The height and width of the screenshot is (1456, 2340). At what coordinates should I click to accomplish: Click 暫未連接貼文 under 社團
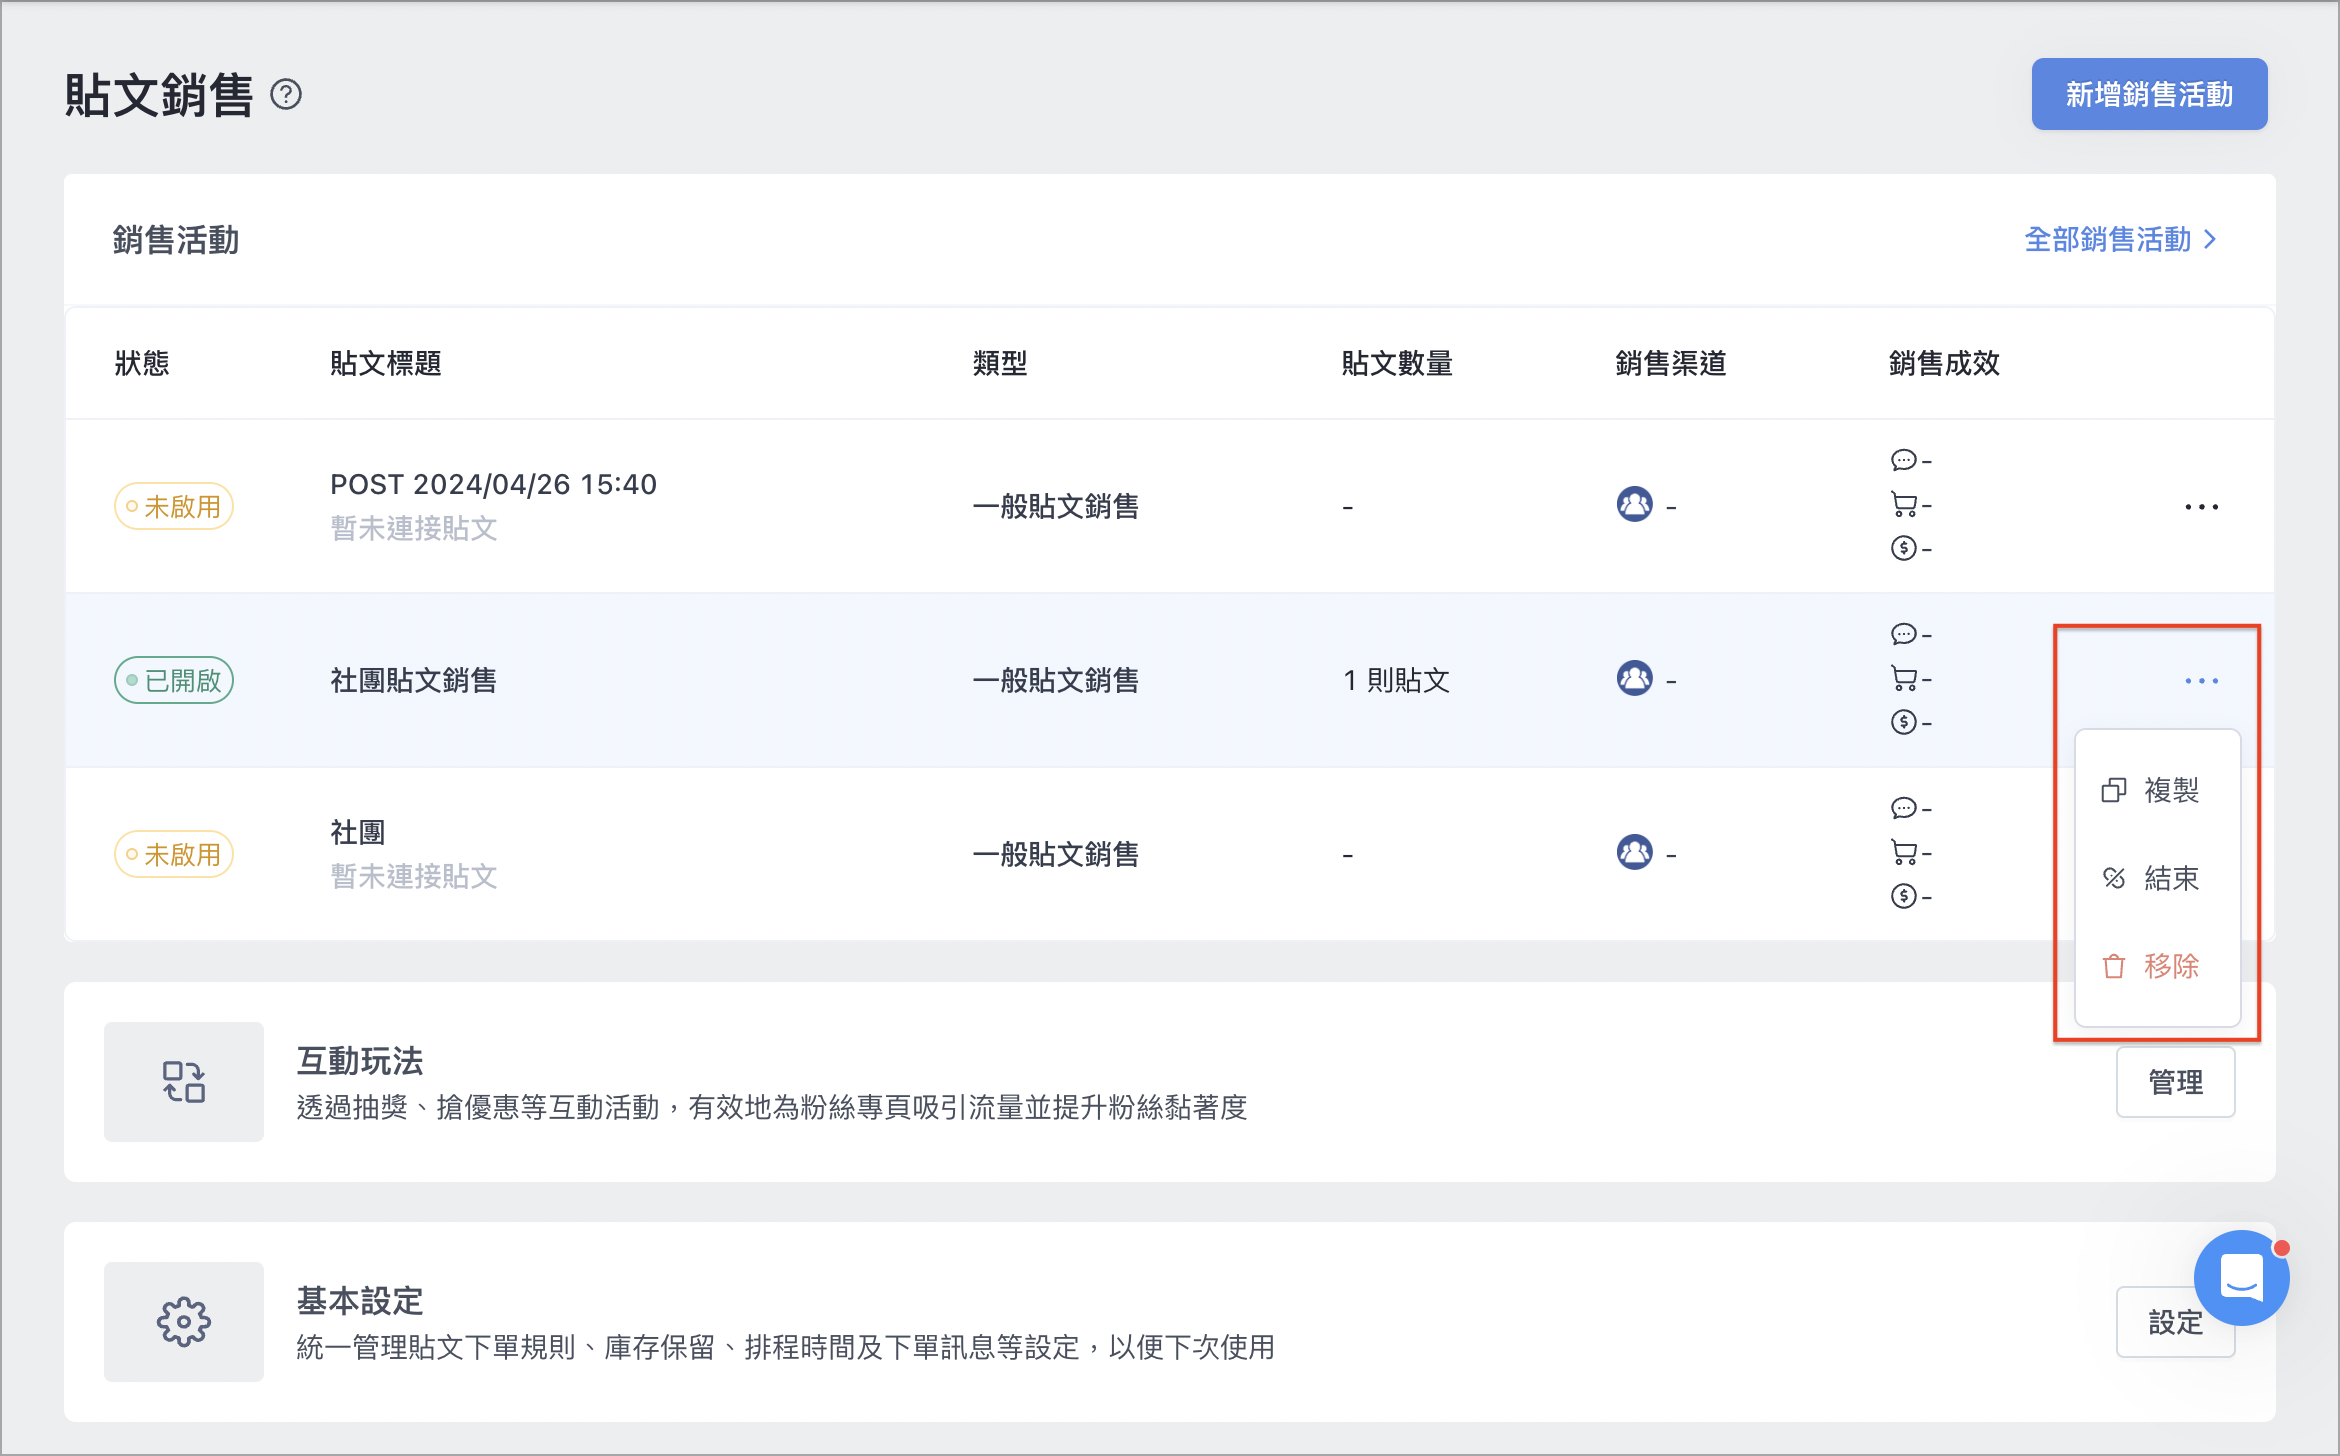coord(414,877)
